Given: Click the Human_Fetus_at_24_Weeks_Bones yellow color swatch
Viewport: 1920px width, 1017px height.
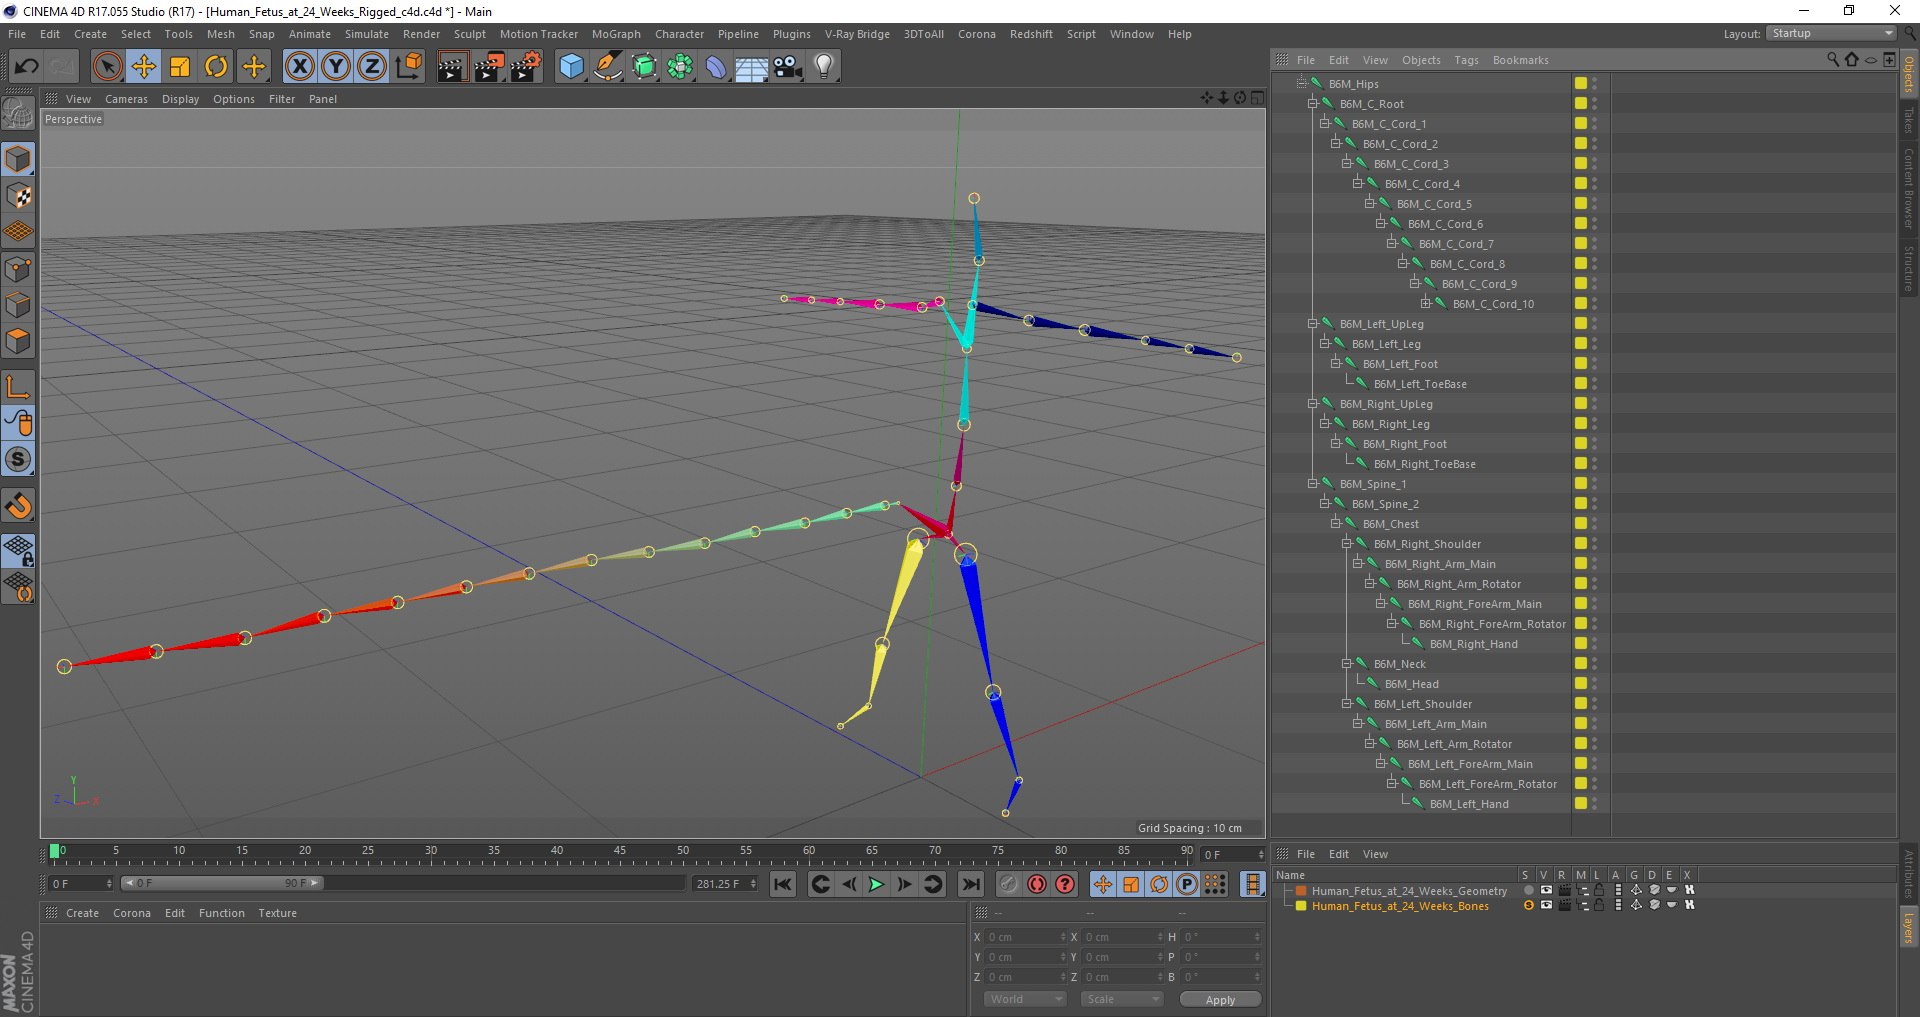Looking at the screenshot, I should coord(1301,906).
